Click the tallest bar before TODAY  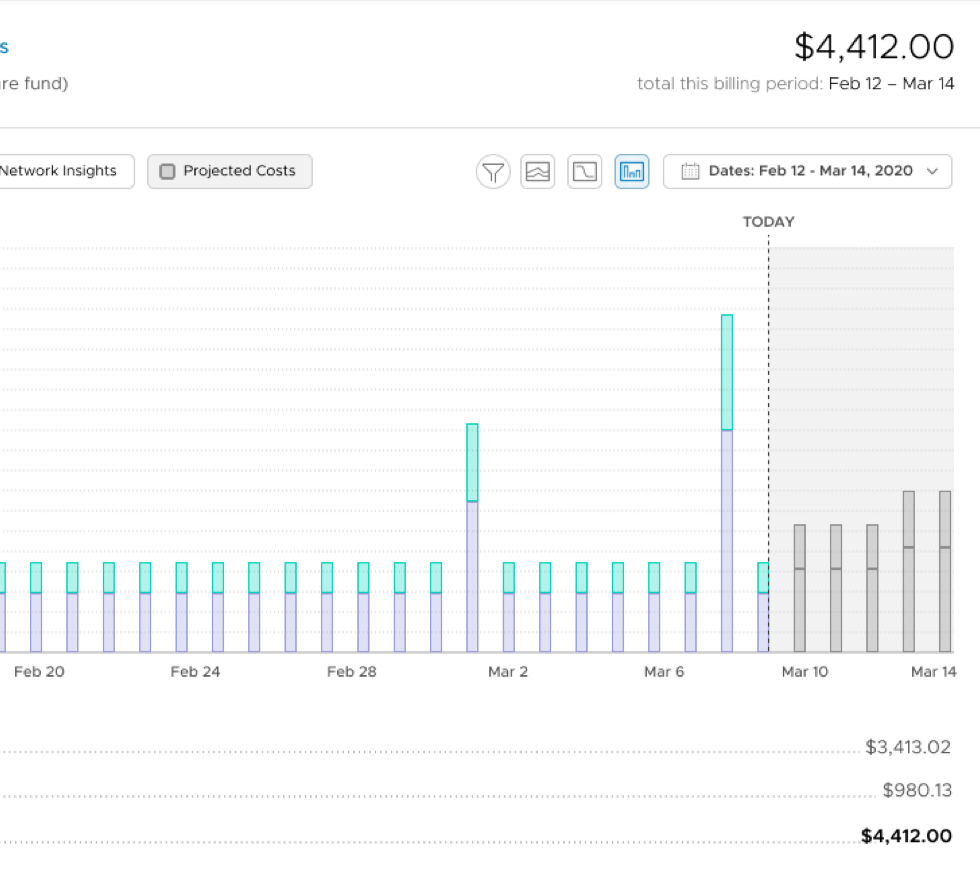tap(727, 483)
